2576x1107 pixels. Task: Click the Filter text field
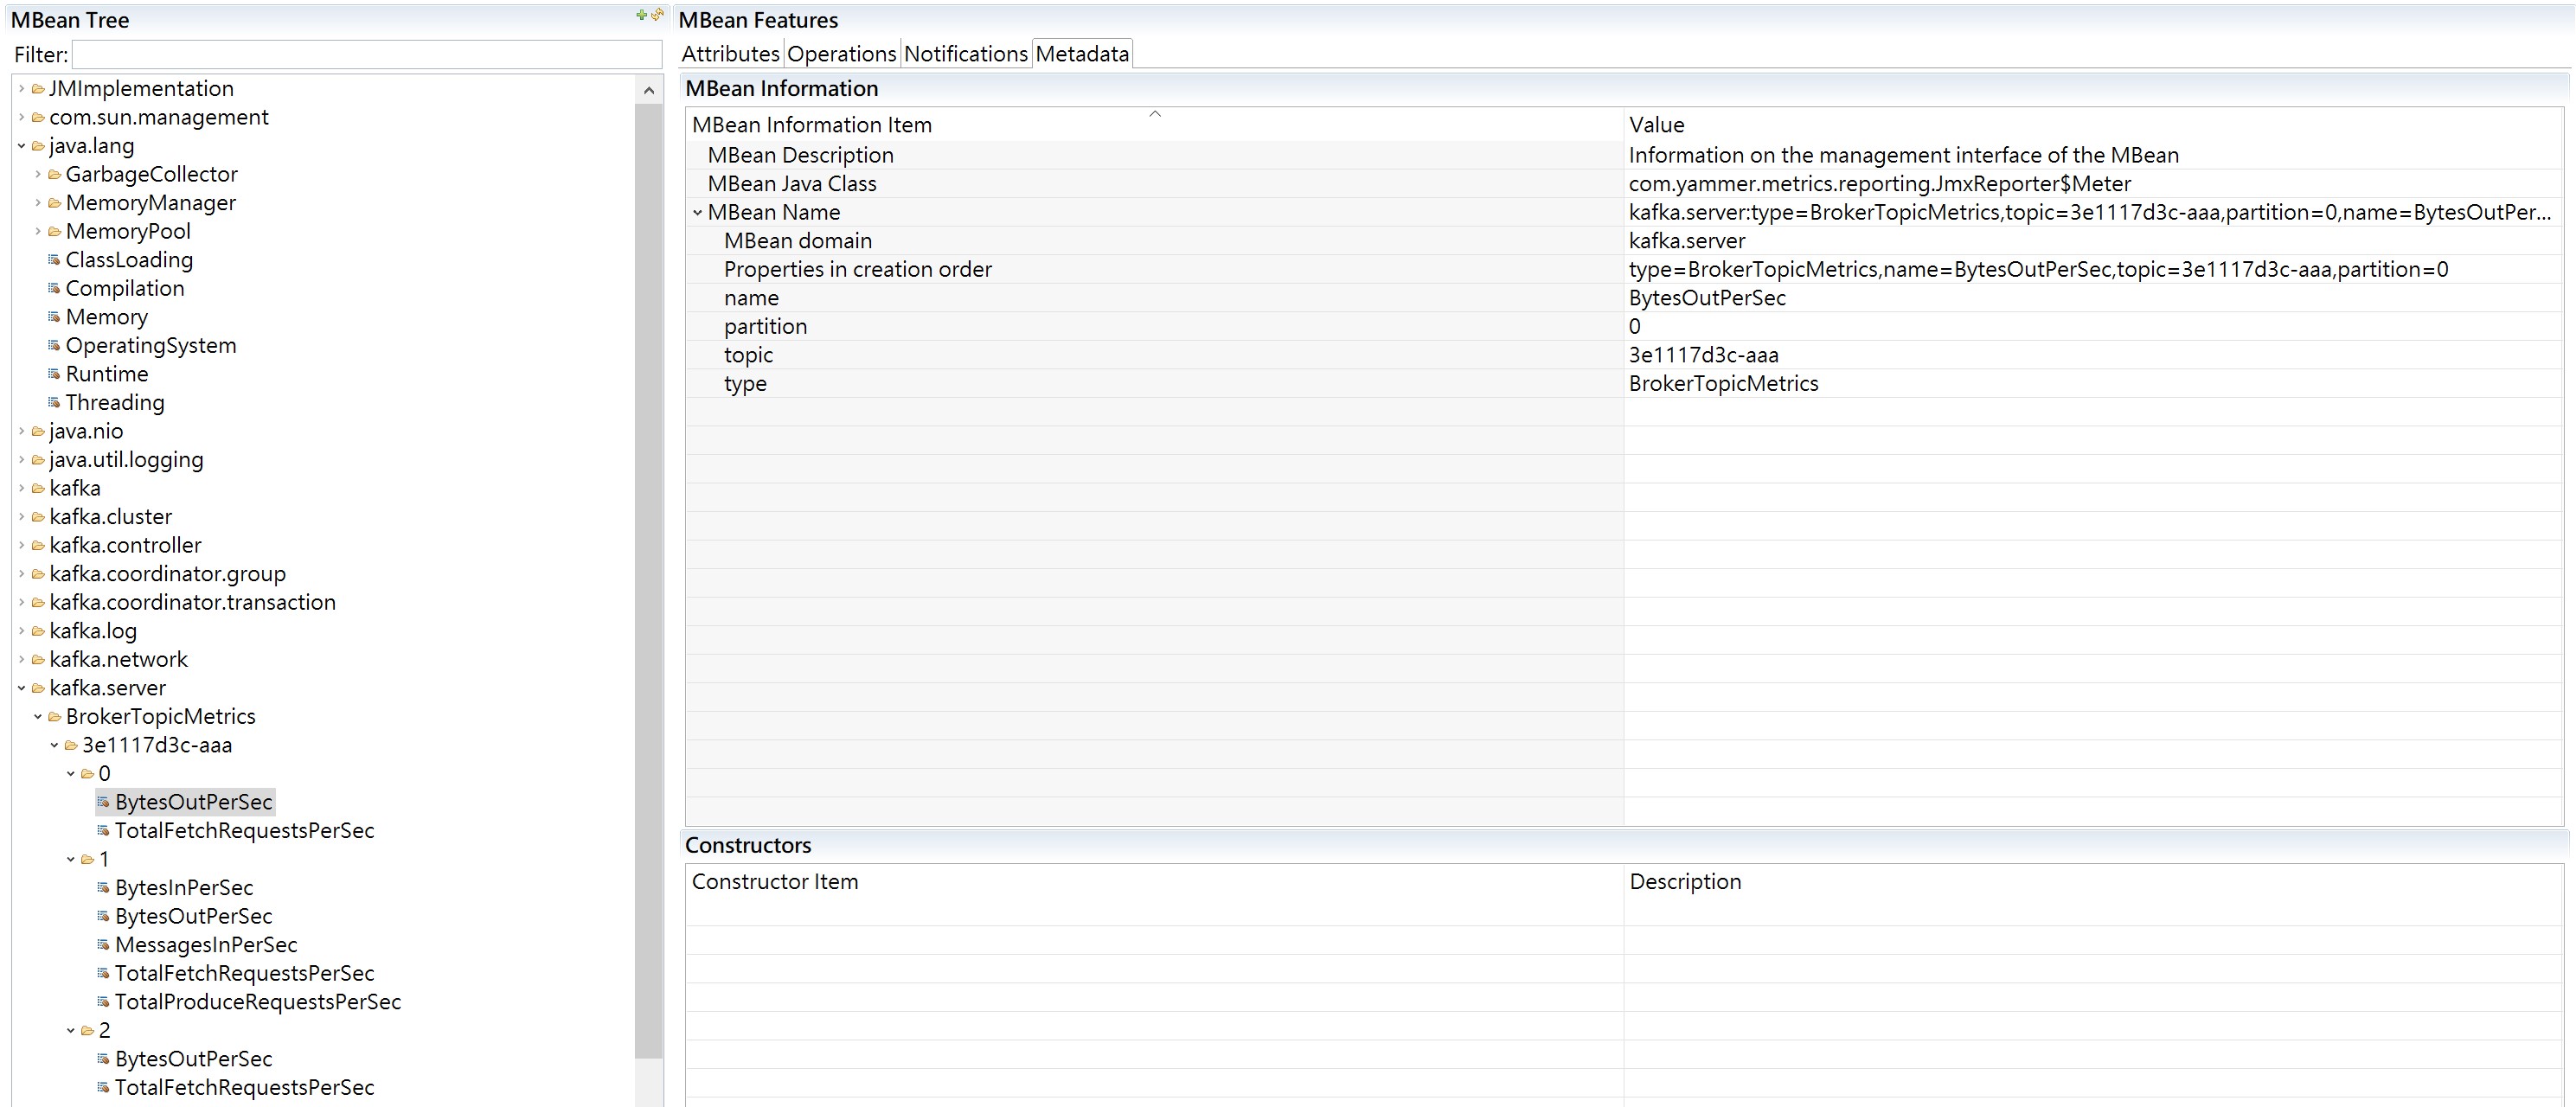pyautogui.click(x=366, y=55)
